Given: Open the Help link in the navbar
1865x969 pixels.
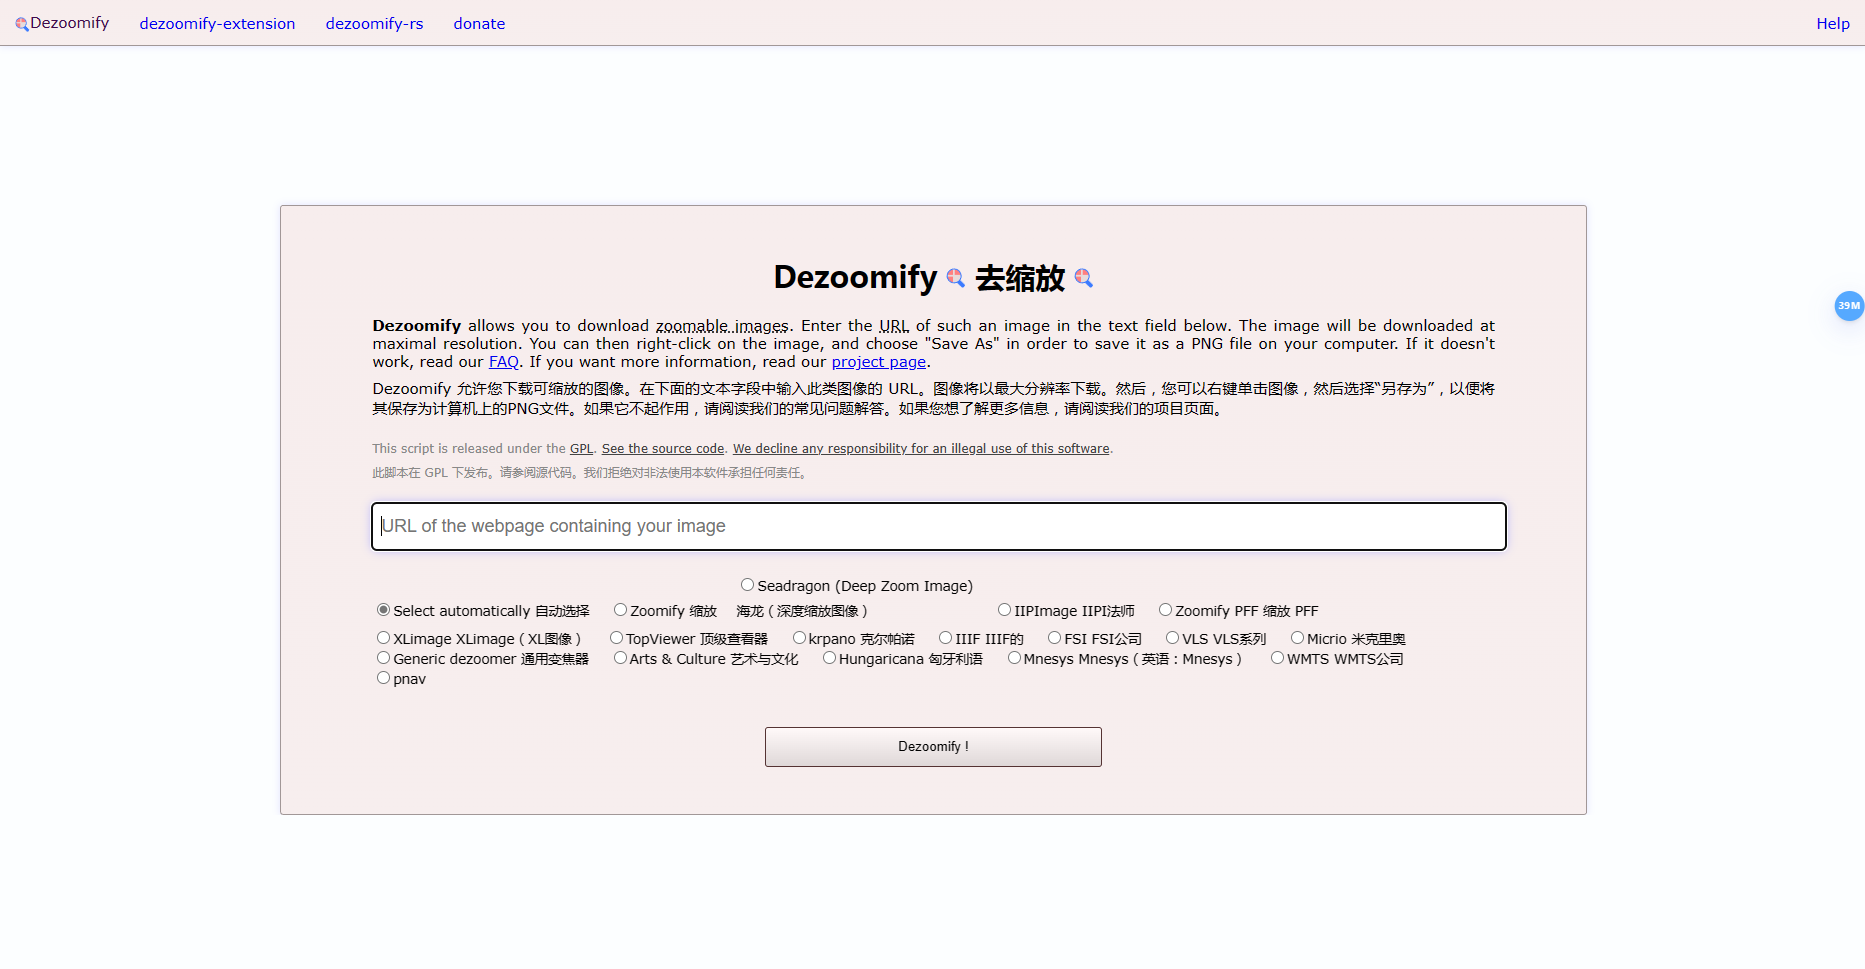Looking at the screenshot, I should tap(1833, 24).
